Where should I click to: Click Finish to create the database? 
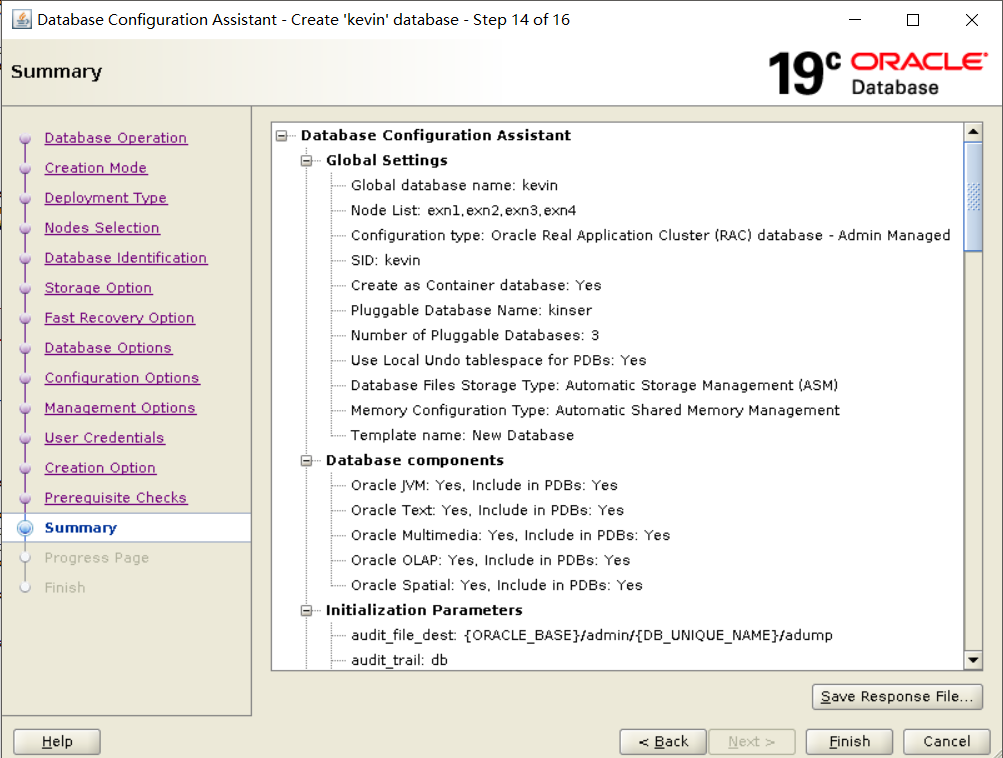pyautogui.click(x=849, y=741)
